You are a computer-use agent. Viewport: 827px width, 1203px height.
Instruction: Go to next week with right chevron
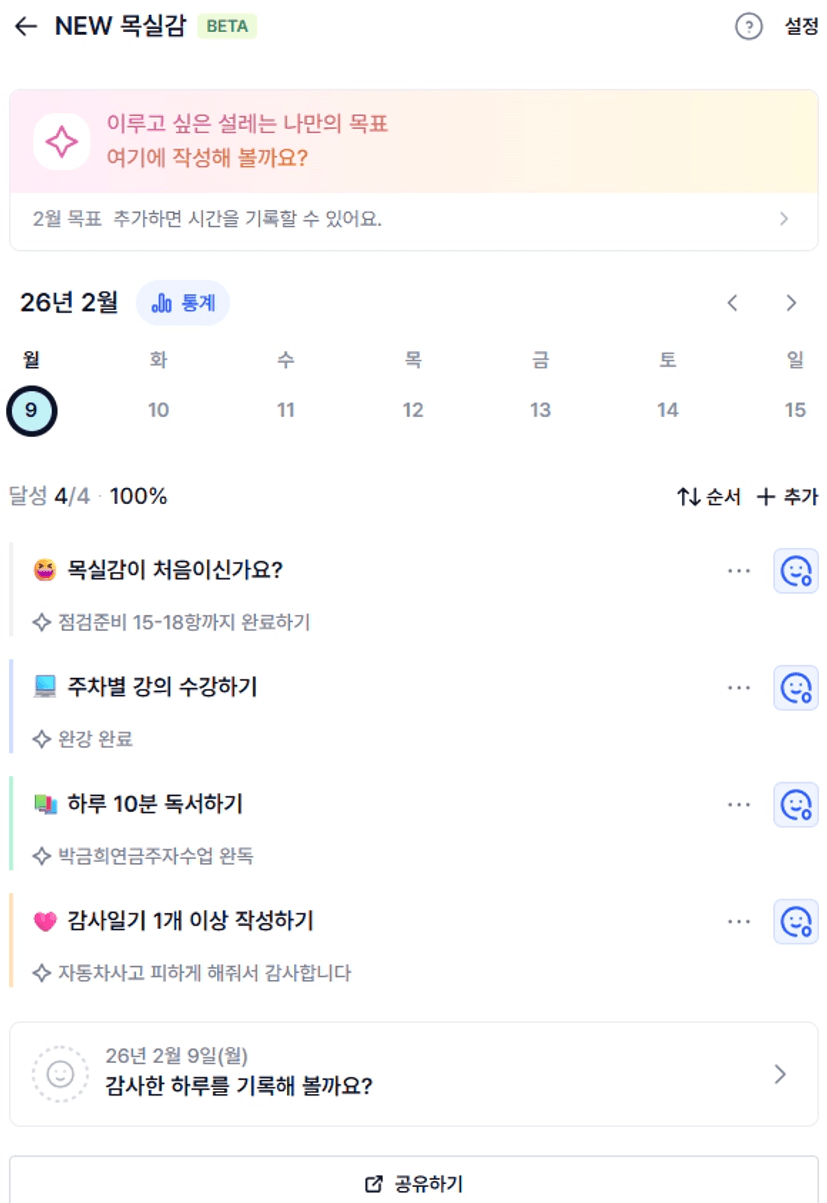(x=791, y=303)
